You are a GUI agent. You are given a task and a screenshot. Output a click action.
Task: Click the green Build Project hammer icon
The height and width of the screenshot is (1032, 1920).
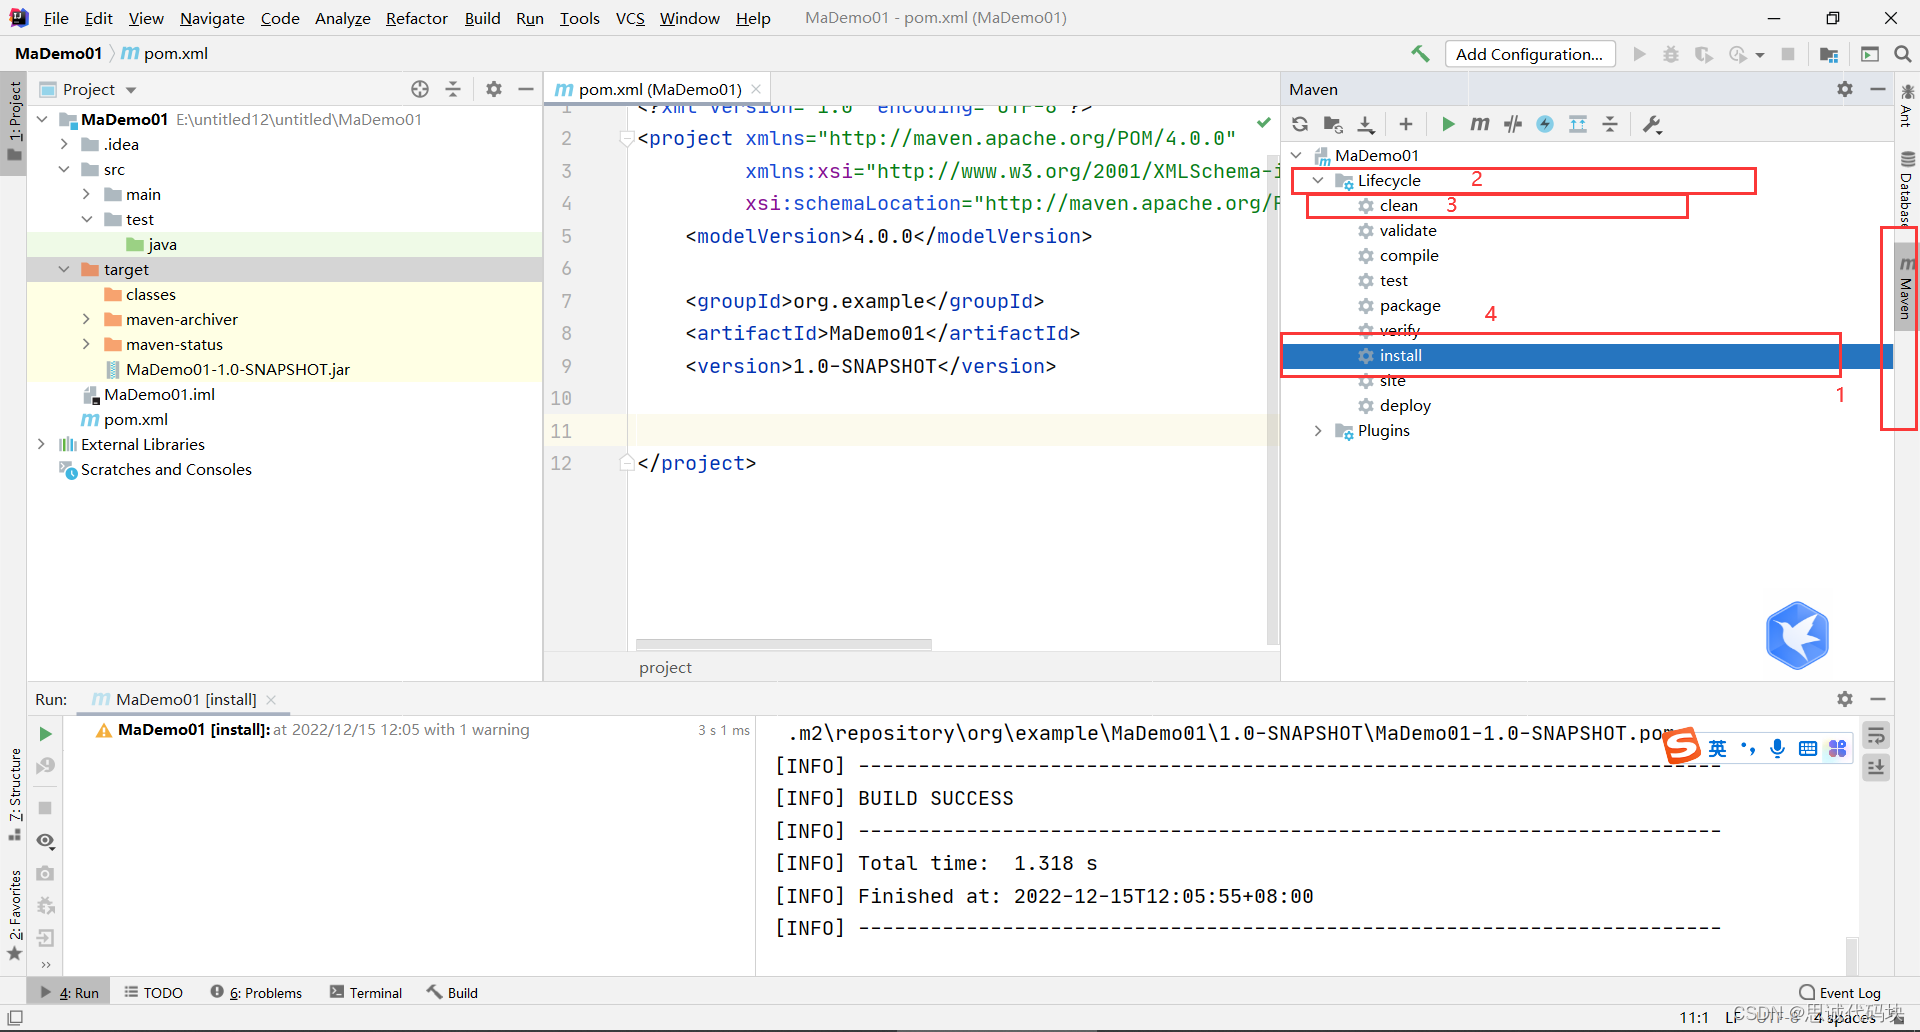(x=1420, y=54)
